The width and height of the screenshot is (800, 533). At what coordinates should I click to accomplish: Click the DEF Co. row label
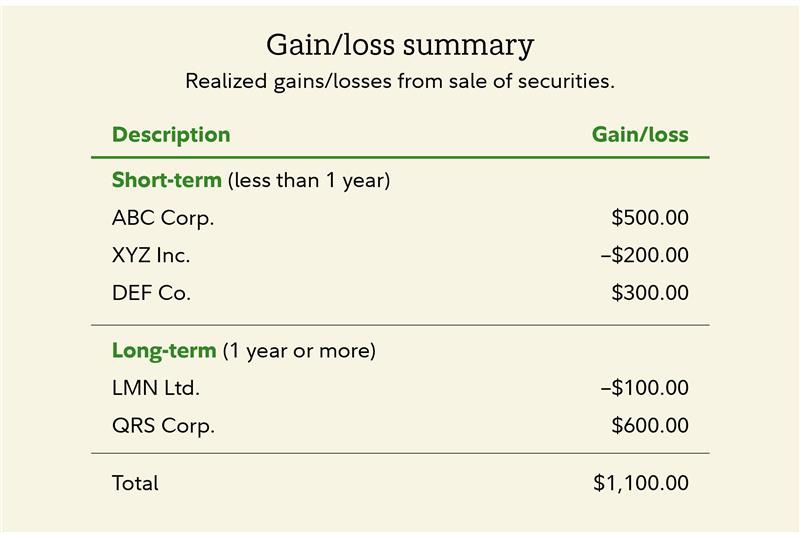(x=151, y=293)
